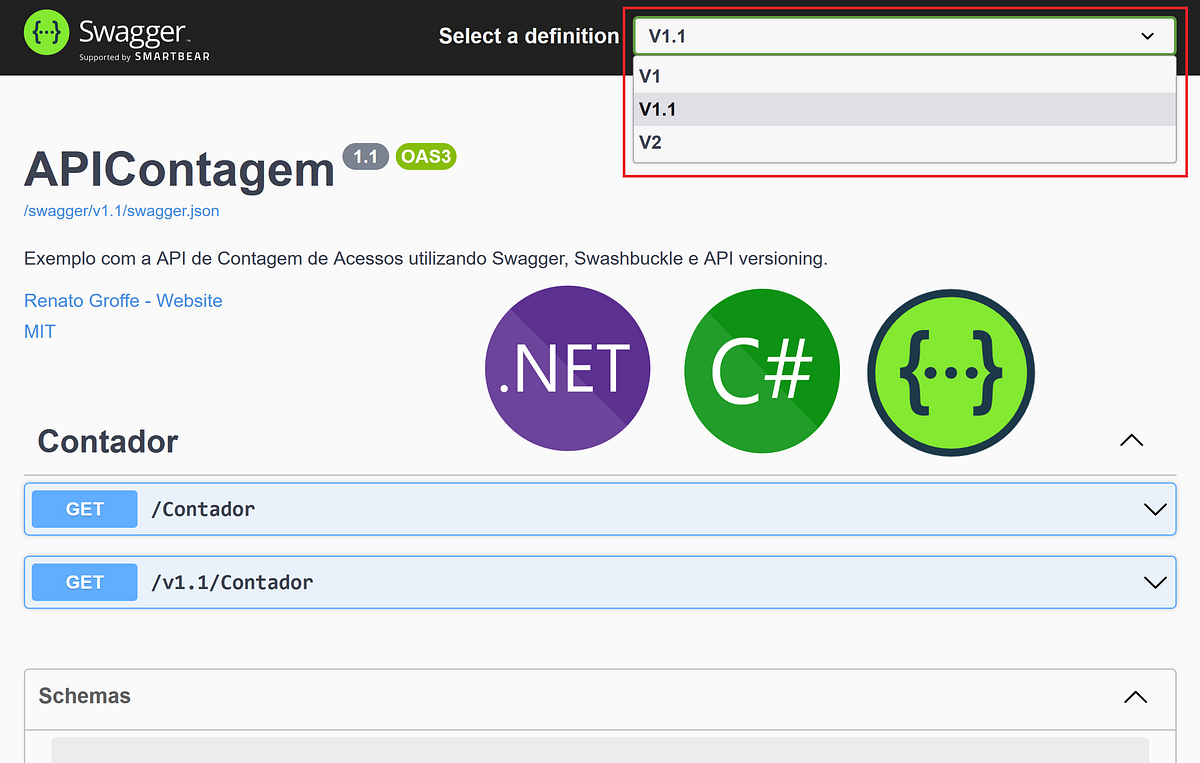Click the GET badge on /v1.1/Contador

tap(84, 581)
